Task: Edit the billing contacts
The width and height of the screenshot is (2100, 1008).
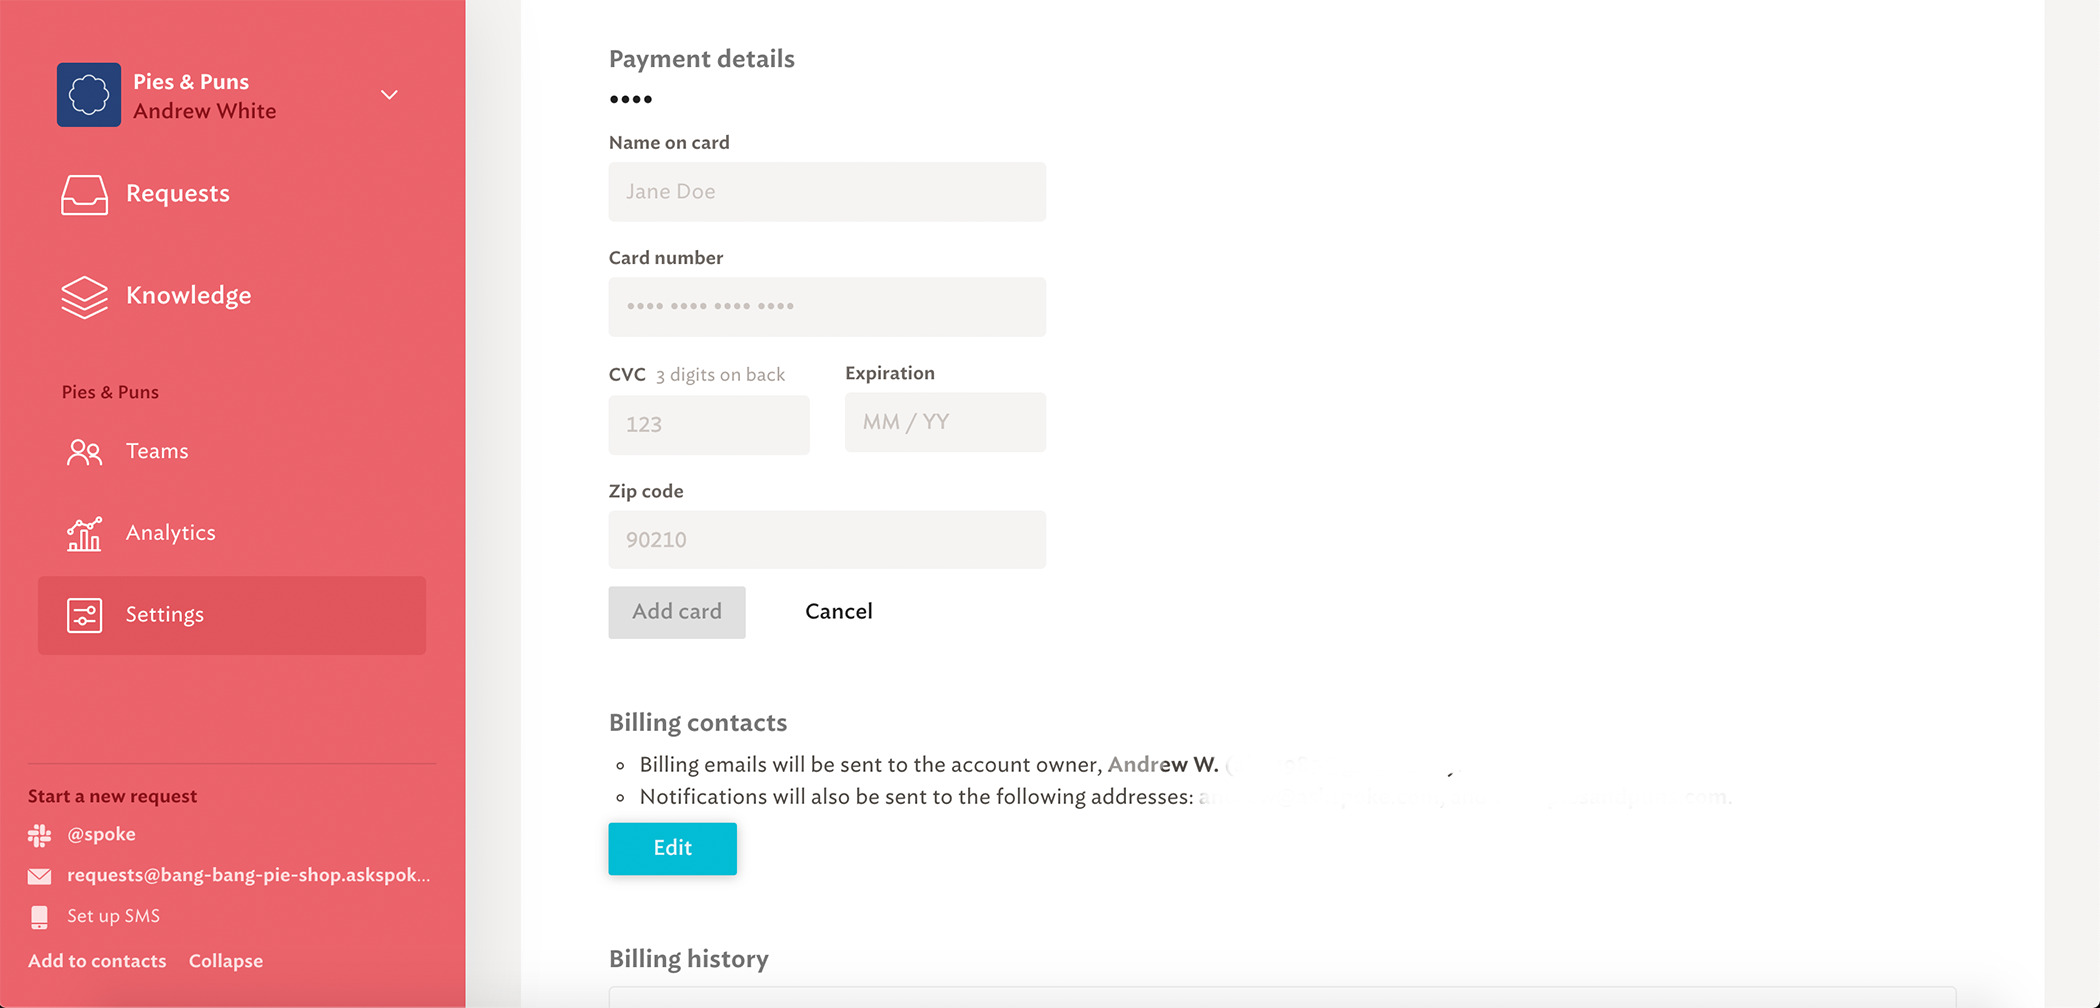Action: pyautogui.click(x=673, y=848)
